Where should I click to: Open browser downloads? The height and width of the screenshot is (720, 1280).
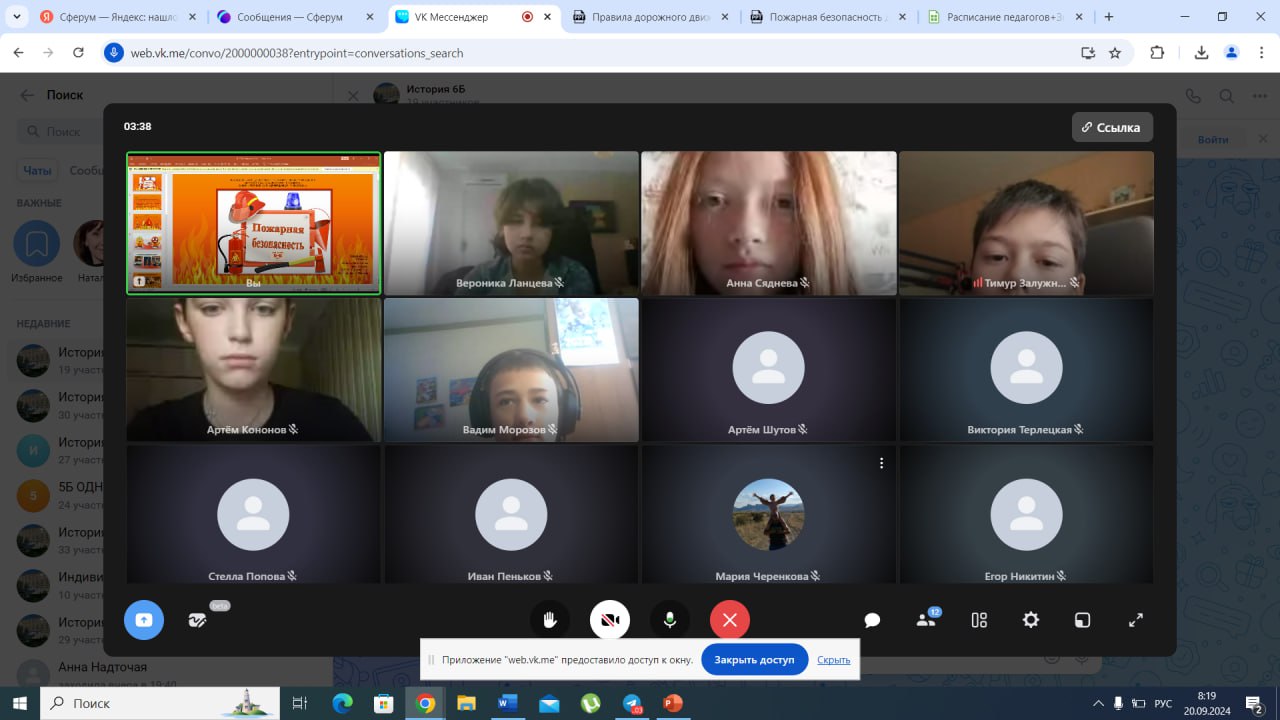point(1202,53)
